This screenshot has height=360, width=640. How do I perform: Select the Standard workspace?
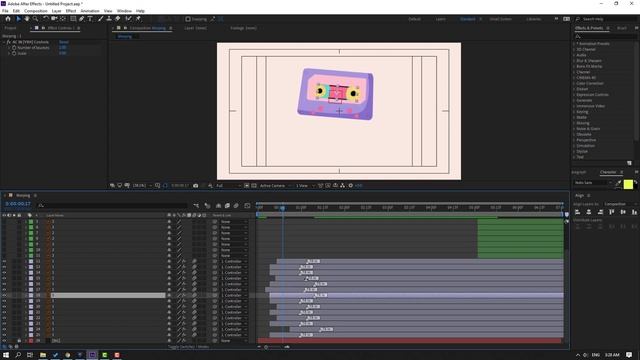[x=468, y=19]
